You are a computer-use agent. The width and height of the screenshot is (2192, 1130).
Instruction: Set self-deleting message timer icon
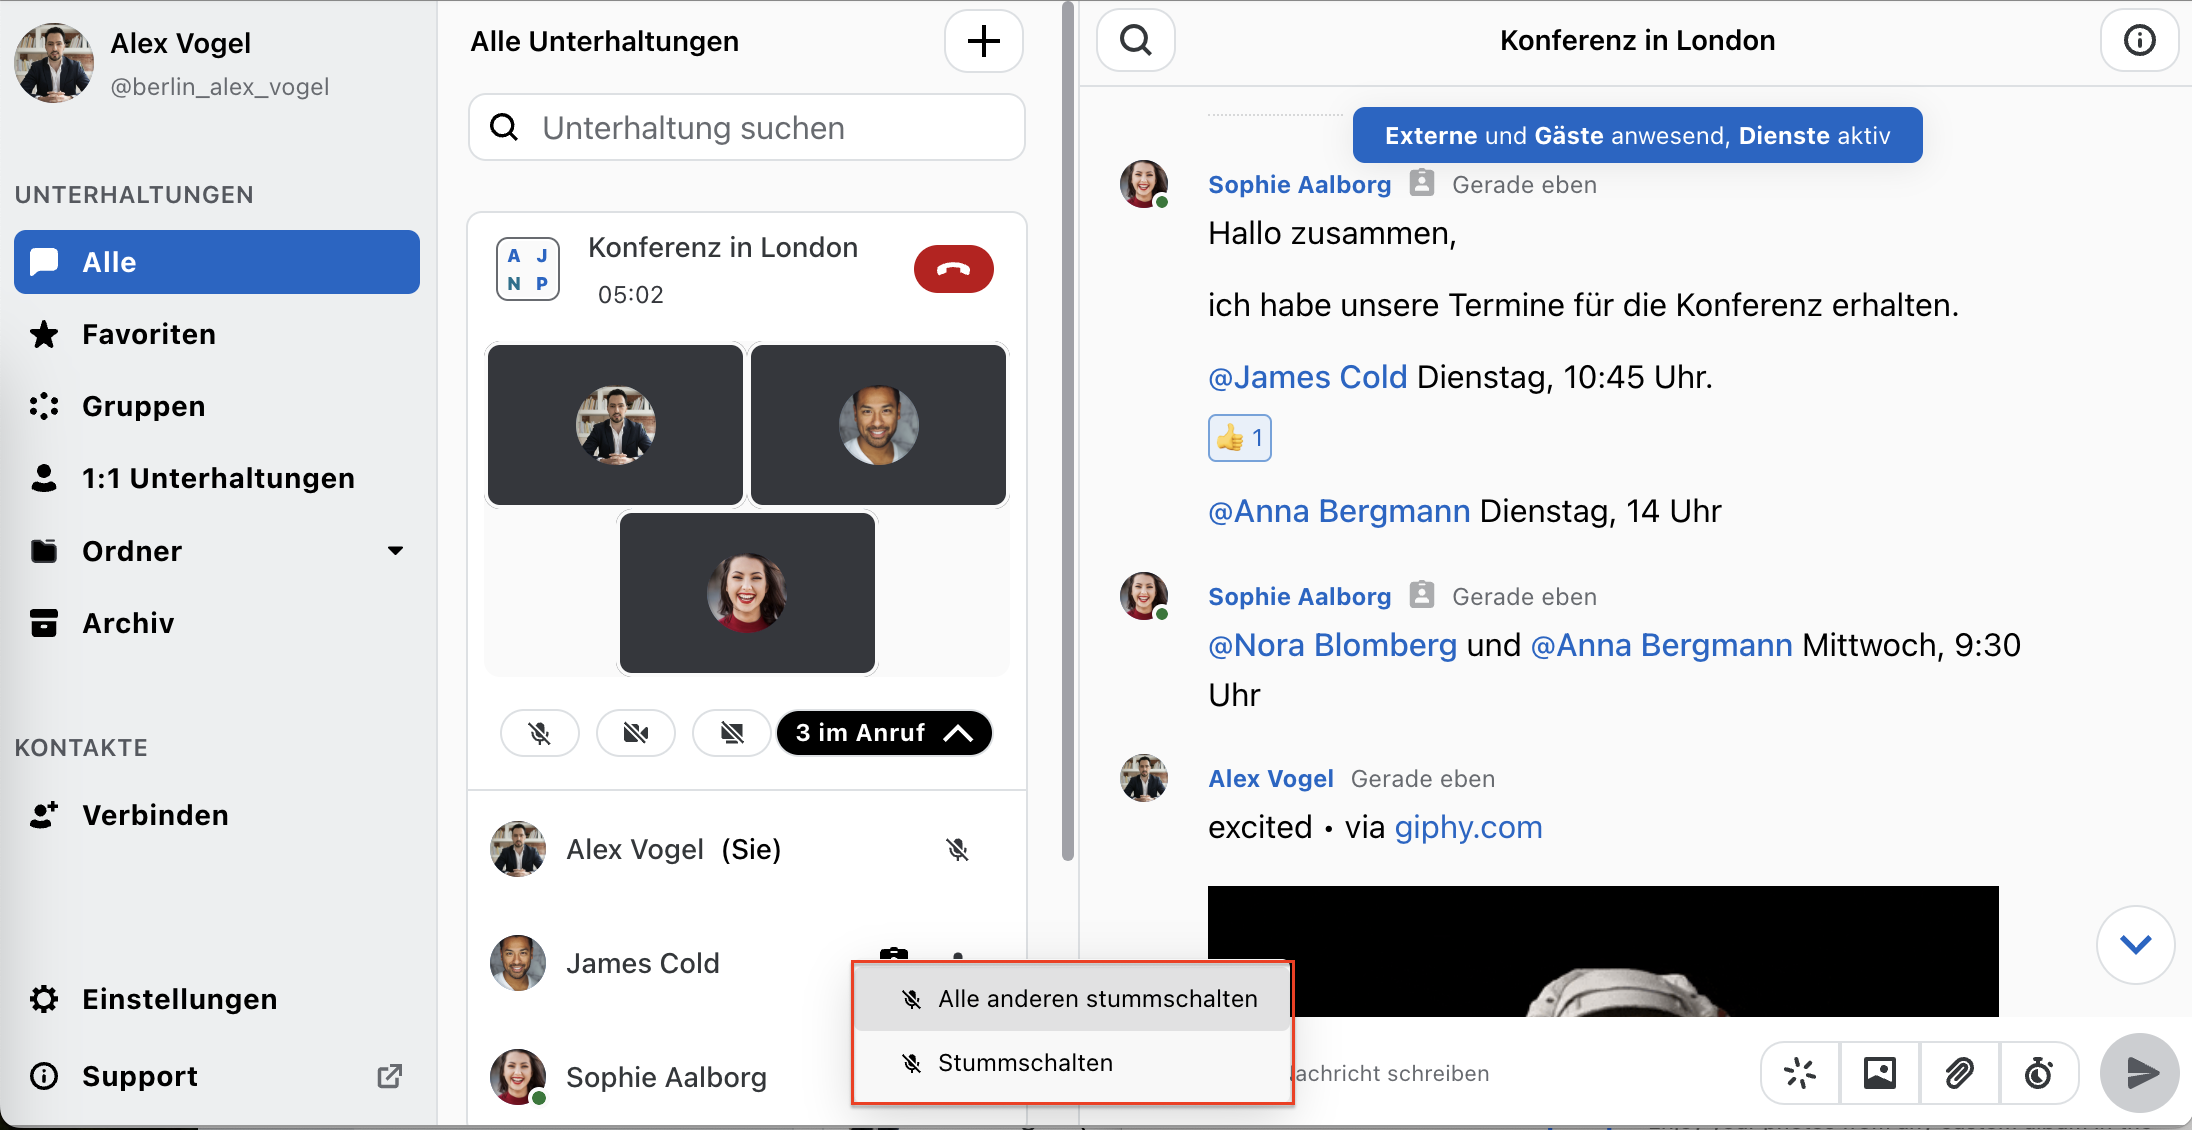click(2039, 1073)
